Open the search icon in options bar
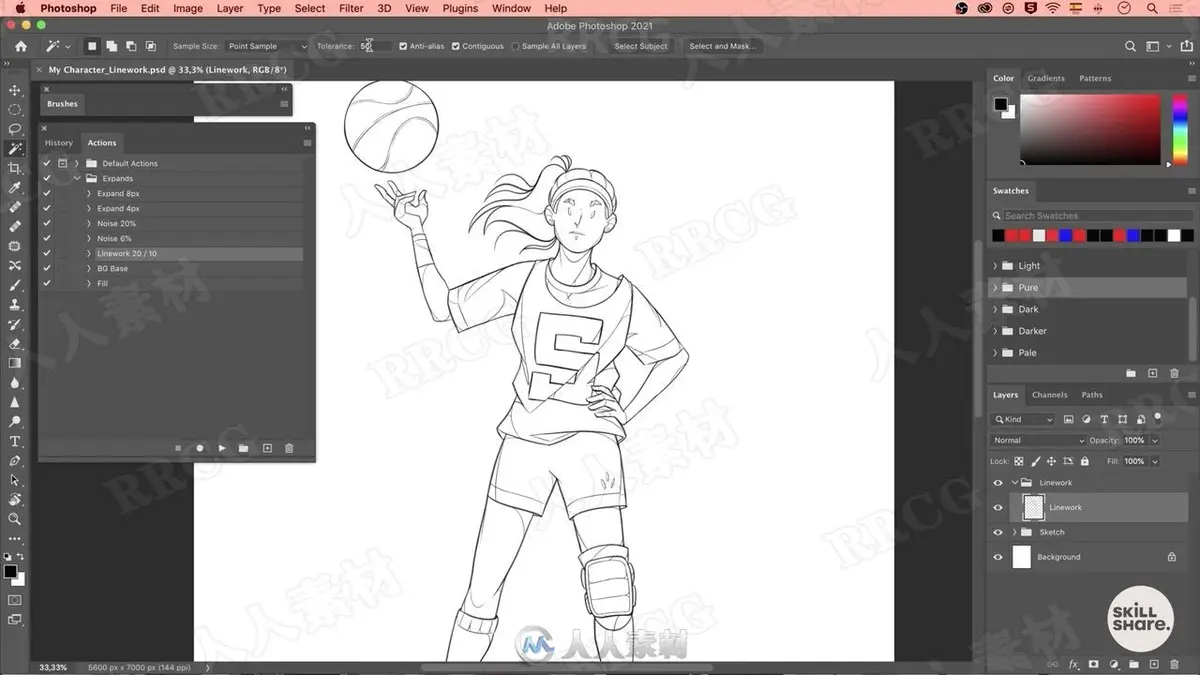This screenshot has height=675, width=1200. coord(1131,46)
